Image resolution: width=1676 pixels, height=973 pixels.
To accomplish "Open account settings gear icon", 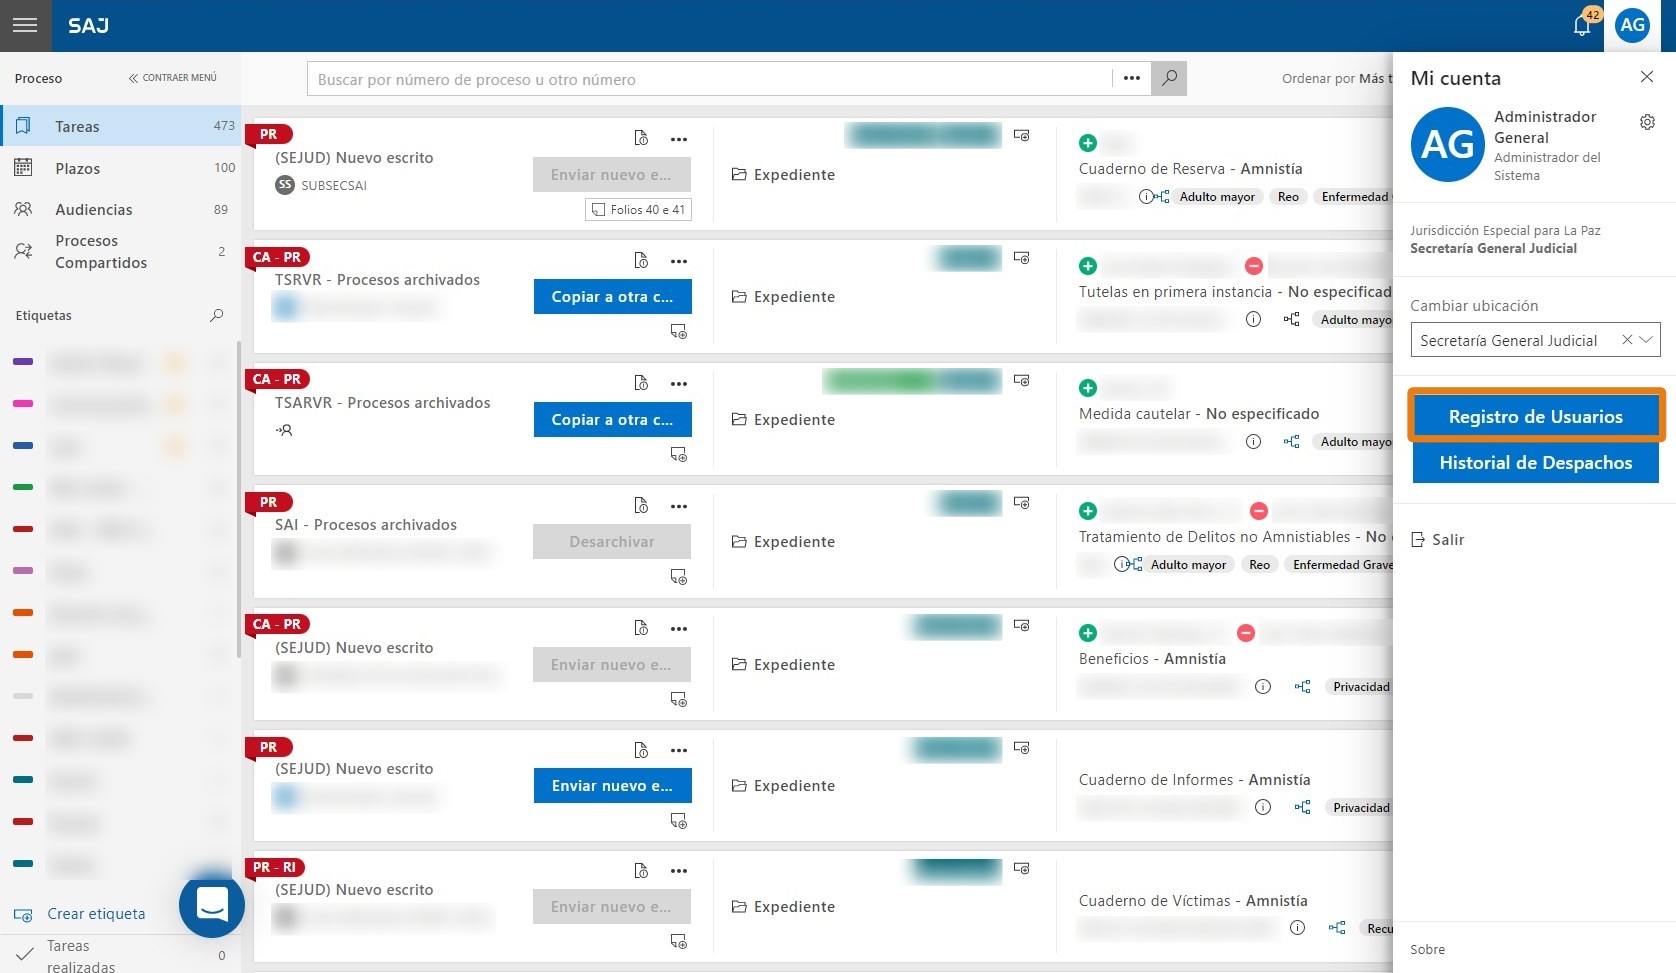I will tap(1647, 122).
